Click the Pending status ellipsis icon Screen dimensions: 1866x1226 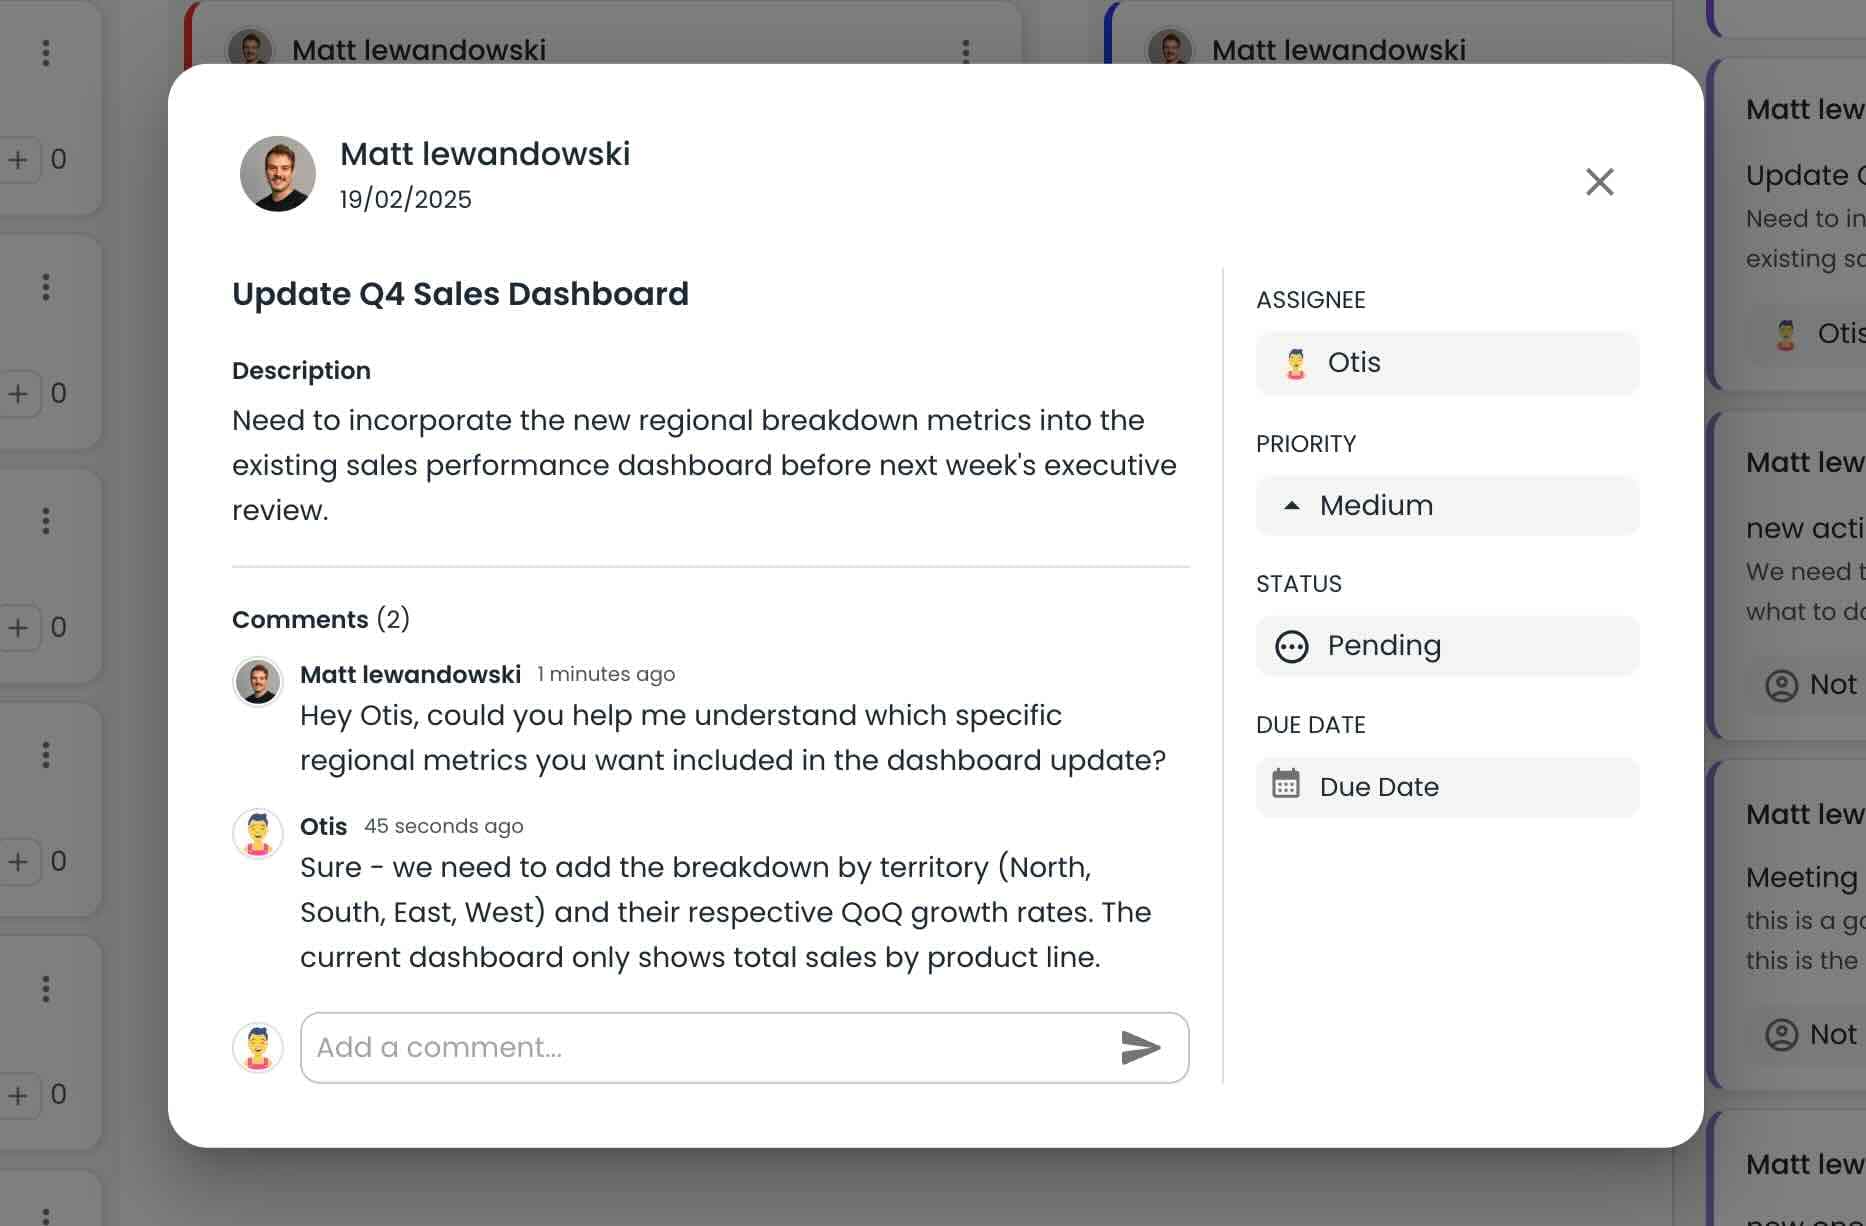click(x=1291, y=646)
